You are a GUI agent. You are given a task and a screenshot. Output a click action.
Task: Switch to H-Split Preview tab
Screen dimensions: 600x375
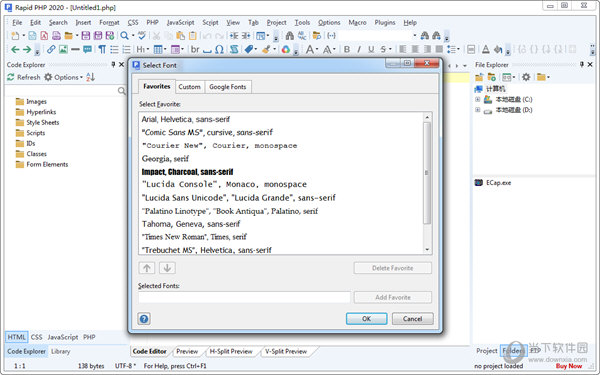tap(231, 351)
